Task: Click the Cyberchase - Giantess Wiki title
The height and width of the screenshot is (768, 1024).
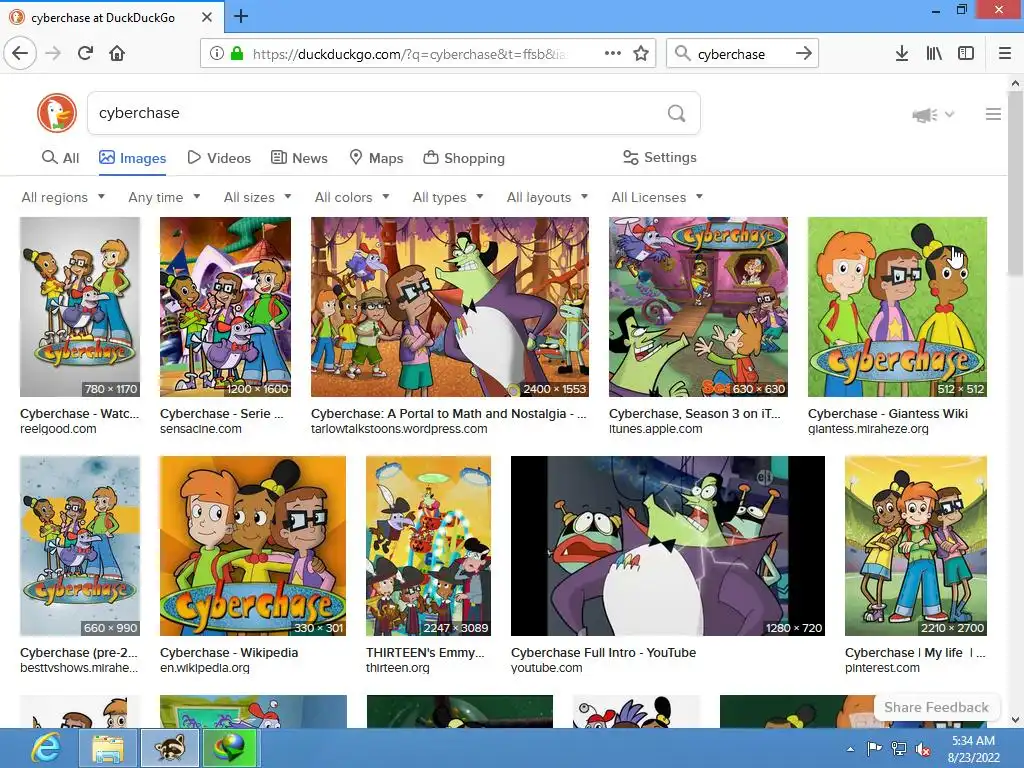Action: (x=888, y=413)
